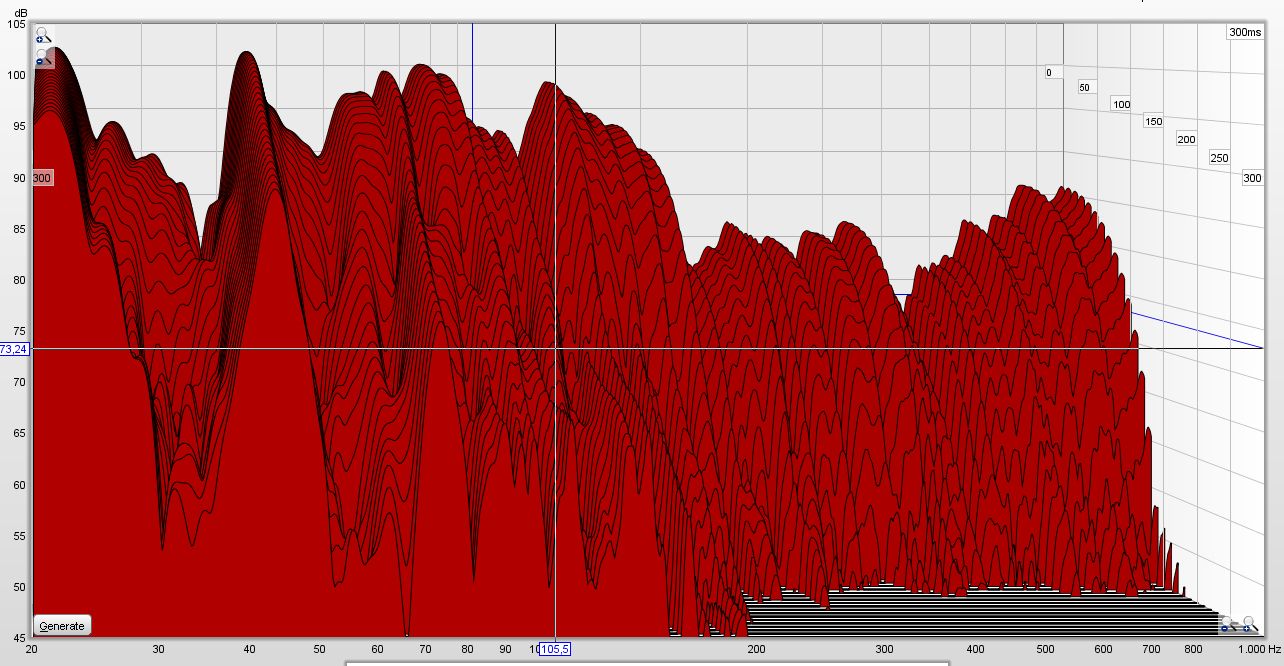Image resolution: width=1284 pixels, height=666 pixels.
Task: Click the Generate button
Action: 62,625
